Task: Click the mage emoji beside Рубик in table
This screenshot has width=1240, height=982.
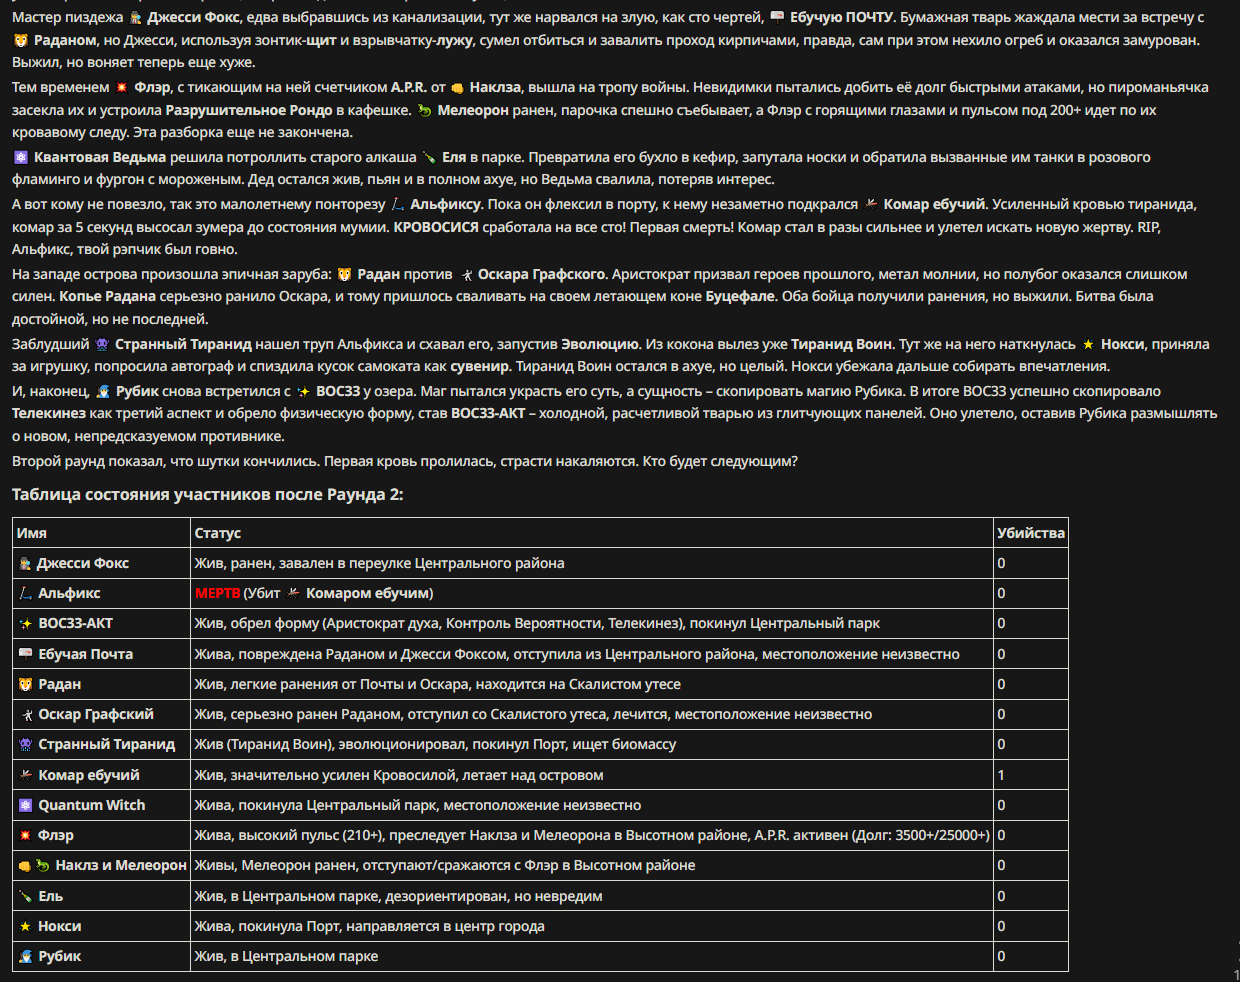Action: click(x=26, y=957)
